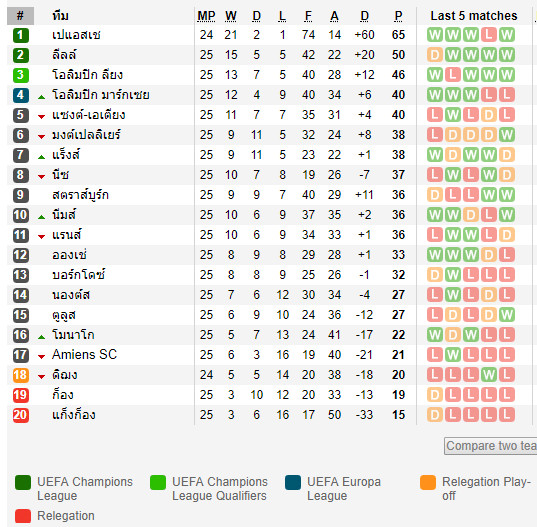Image resolution: width=537 pixels, height=527 pixels.
Task: Click the rank 20 red position badge
Action: point(21,415)
